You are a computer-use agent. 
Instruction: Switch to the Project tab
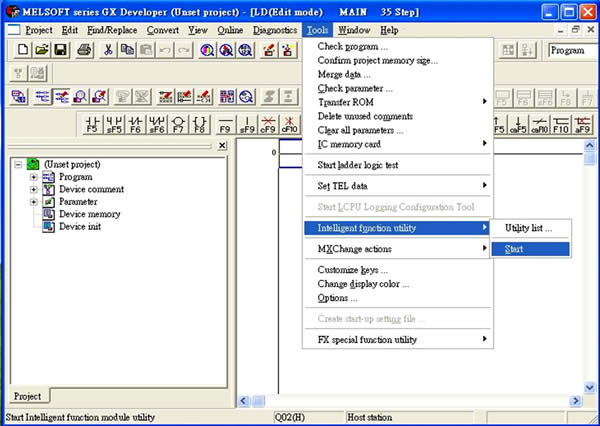pos(27,396)
